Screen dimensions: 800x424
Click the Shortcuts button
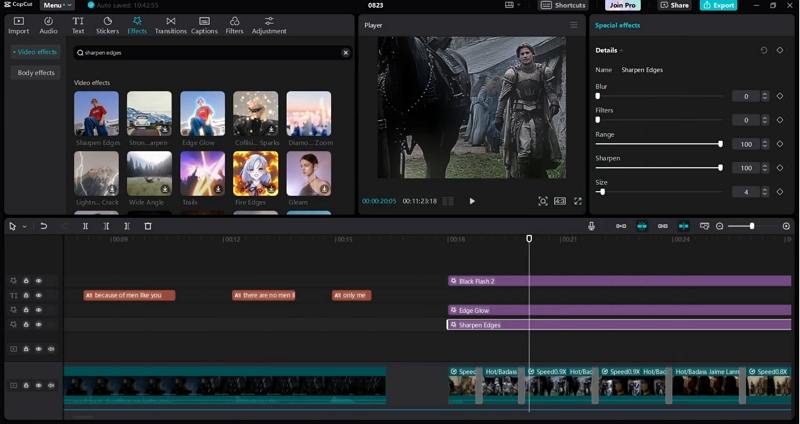[x=563, y=5]
